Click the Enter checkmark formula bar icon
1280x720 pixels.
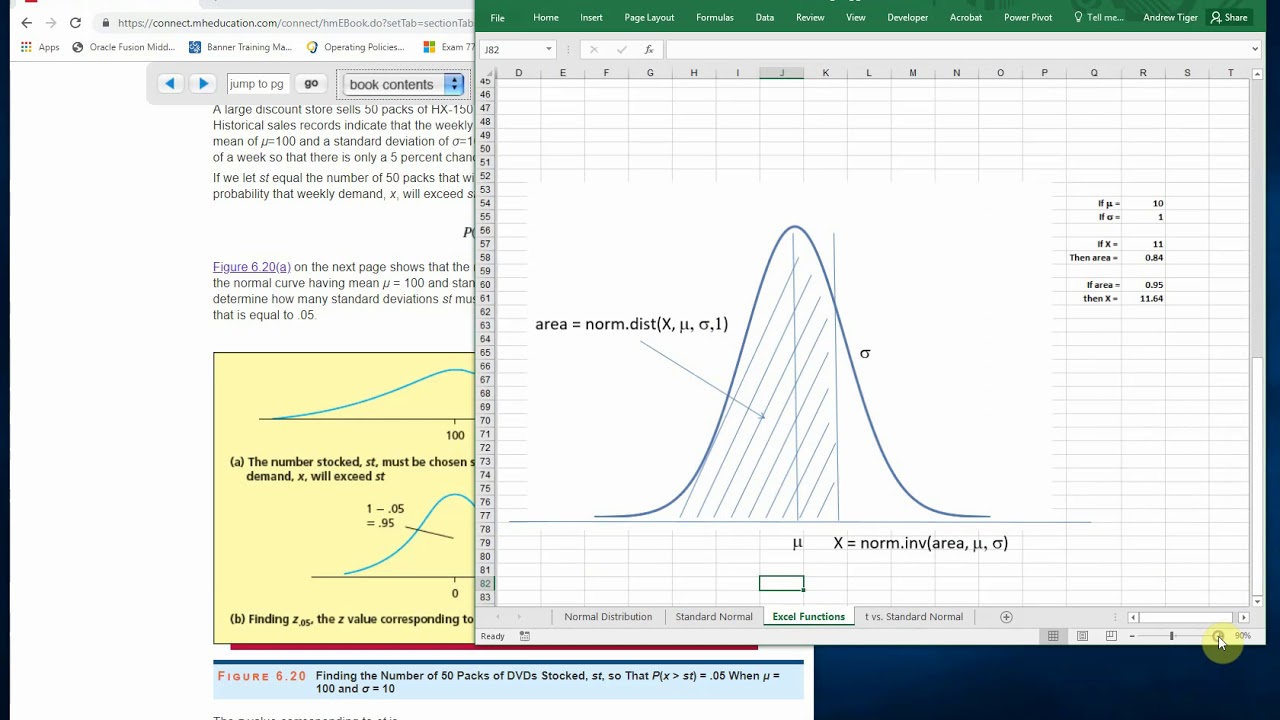621,49
